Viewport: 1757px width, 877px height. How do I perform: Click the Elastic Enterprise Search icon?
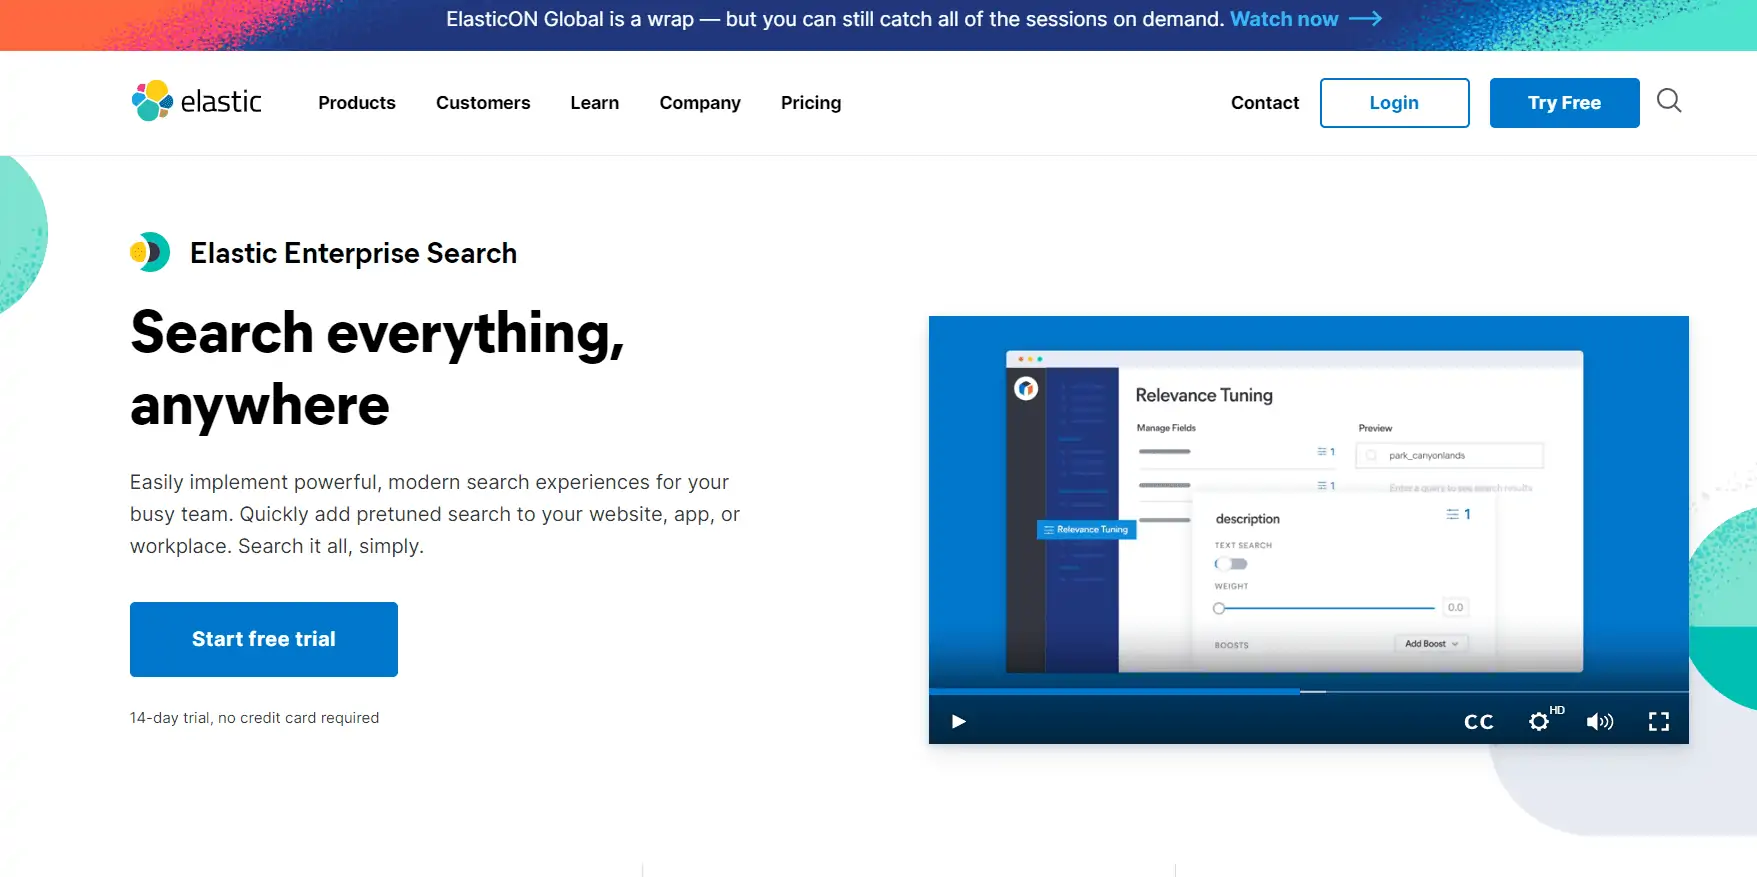150,253
